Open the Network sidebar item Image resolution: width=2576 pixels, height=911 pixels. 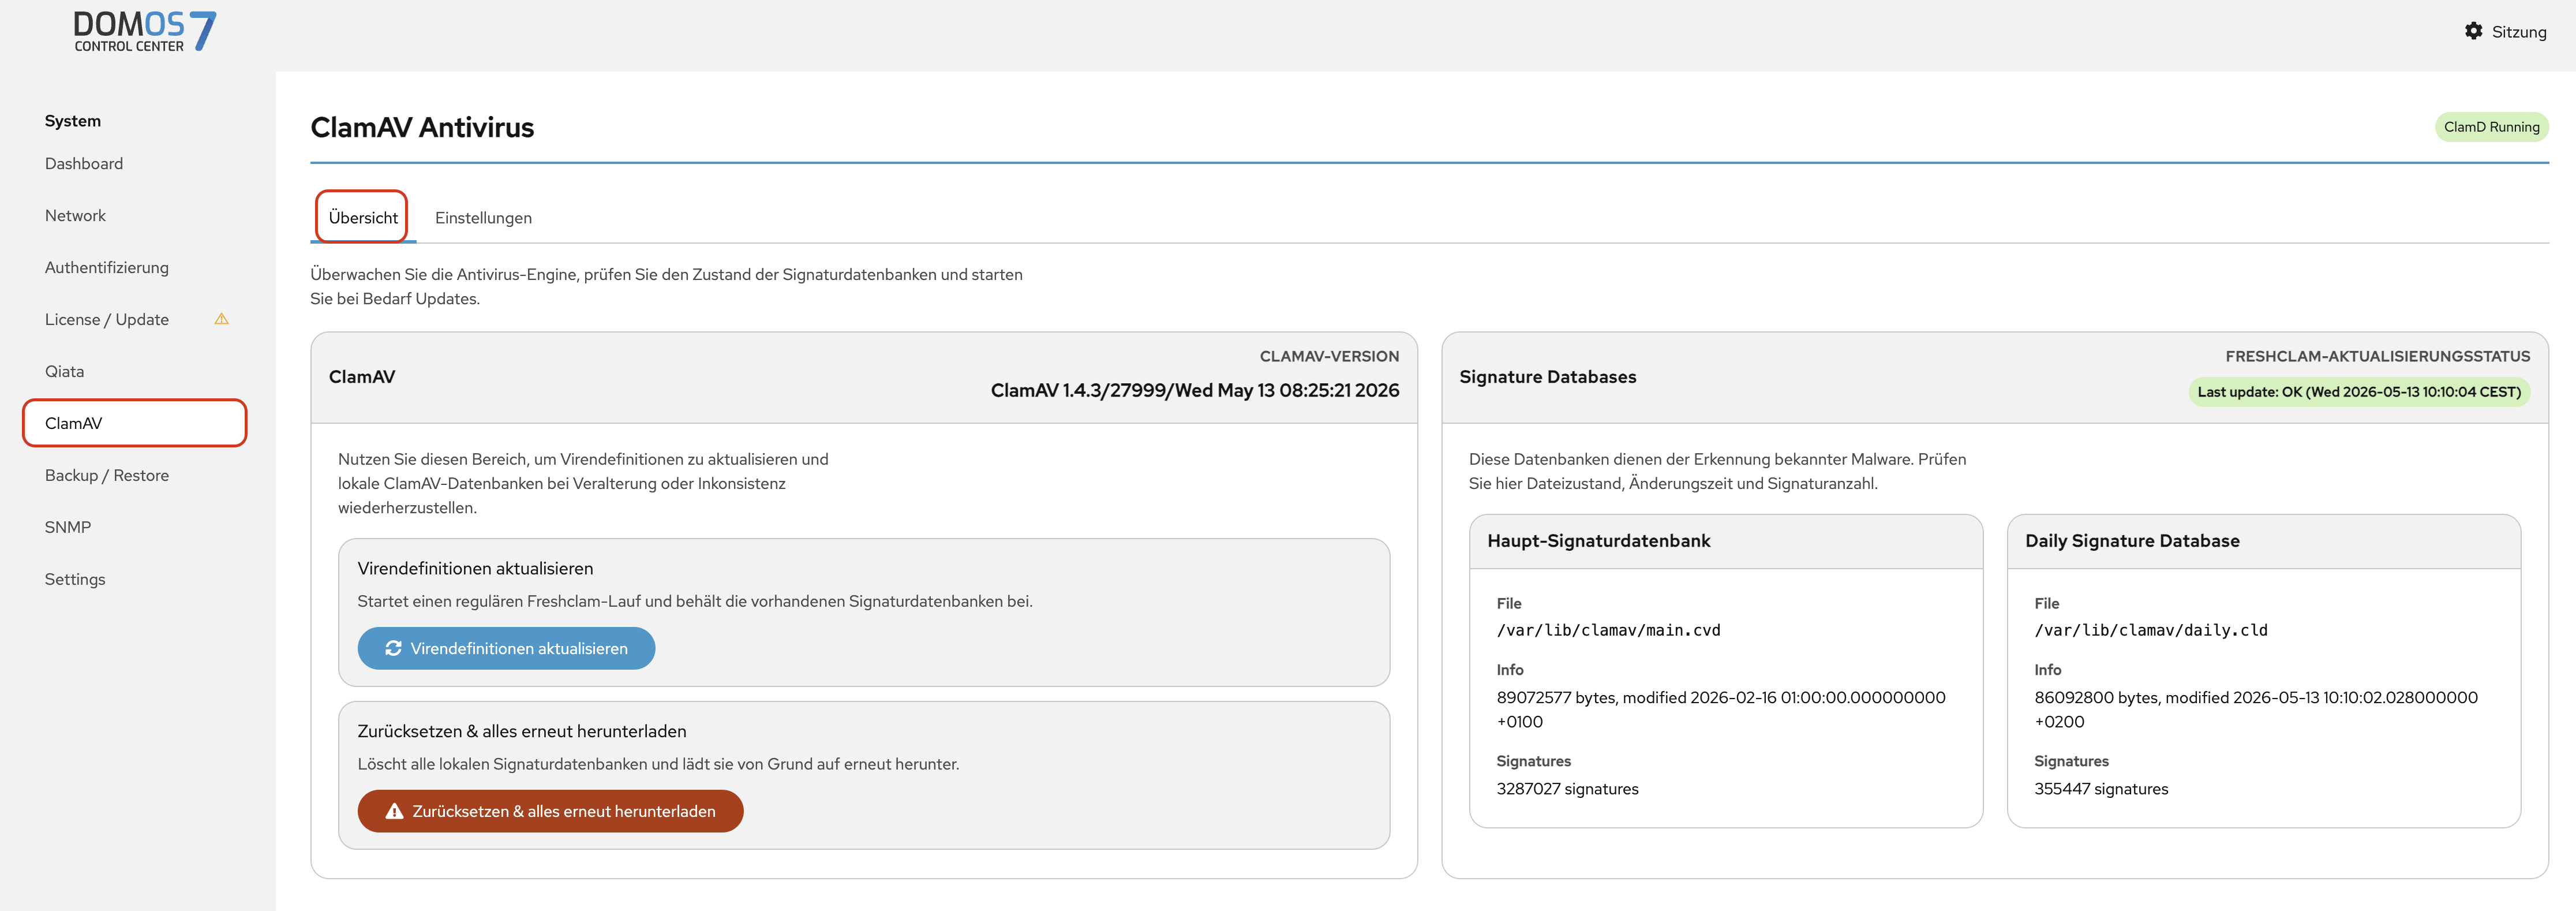[x=75, y=215]
